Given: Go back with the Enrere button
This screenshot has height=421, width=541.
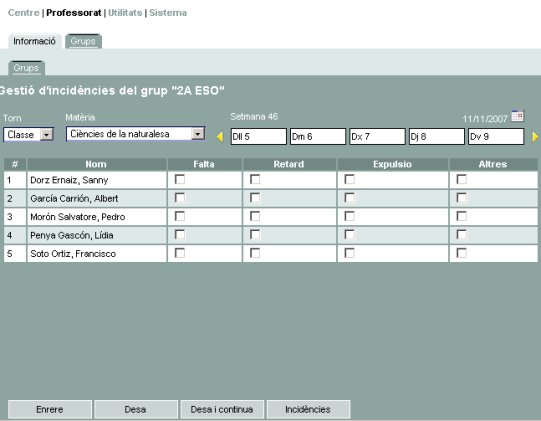Looking at the screenshot, I should pos(50,410).
